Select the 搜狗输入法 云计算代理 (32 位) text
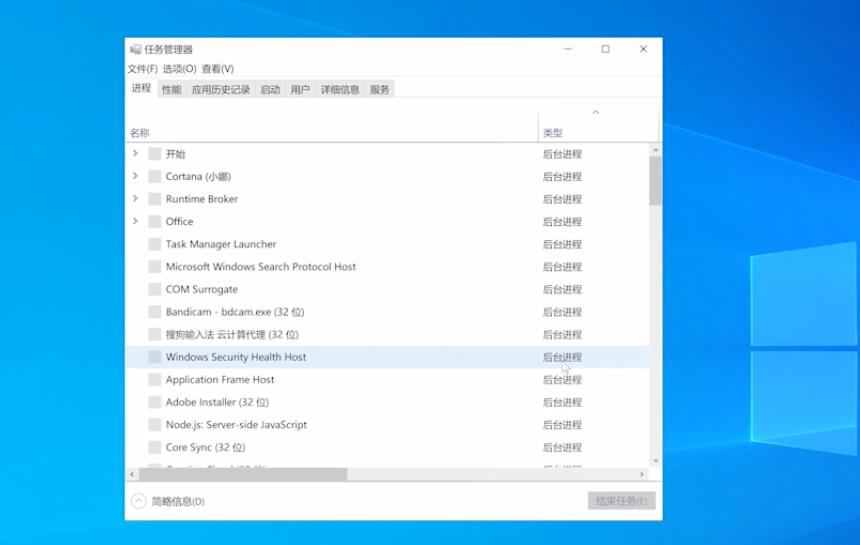The height and width of the screenshot is (545, 860). (x=232, y=334)
